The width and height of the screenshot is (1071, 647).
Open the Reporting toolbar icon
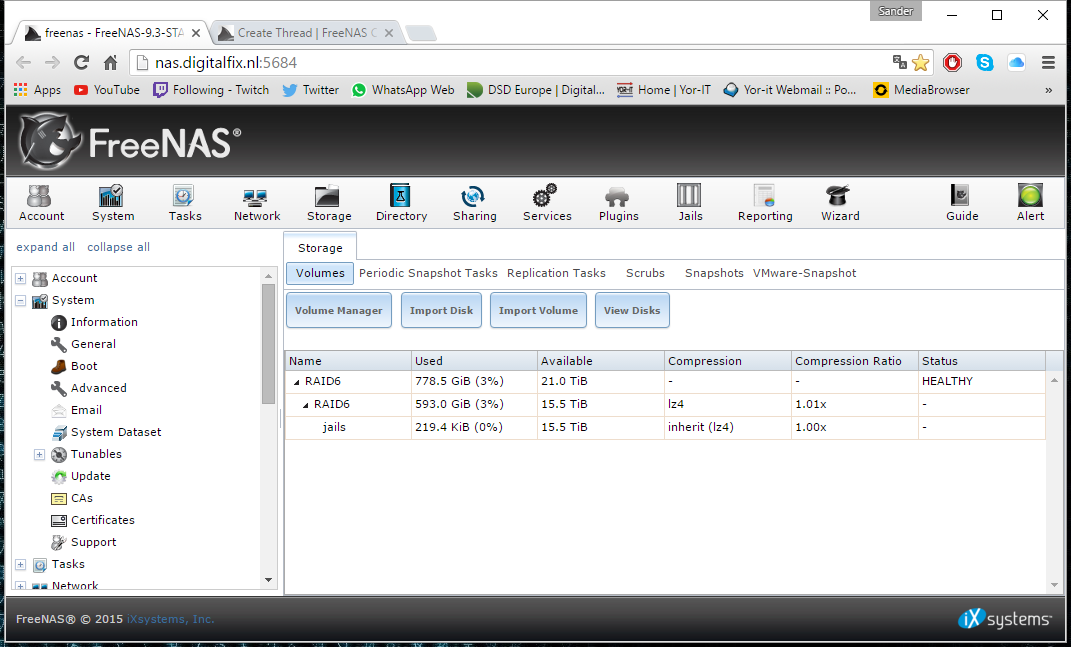point(765,202)
